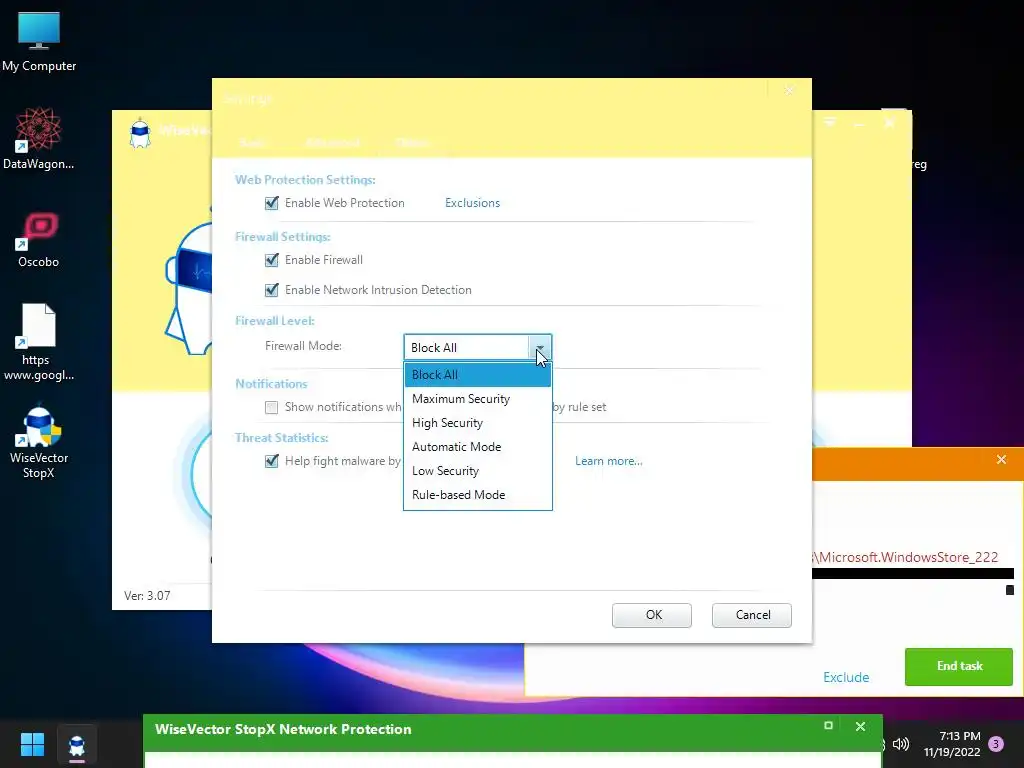Choose High Security firewall mode
Screen dimensions: 1024x768
point(477,423)
